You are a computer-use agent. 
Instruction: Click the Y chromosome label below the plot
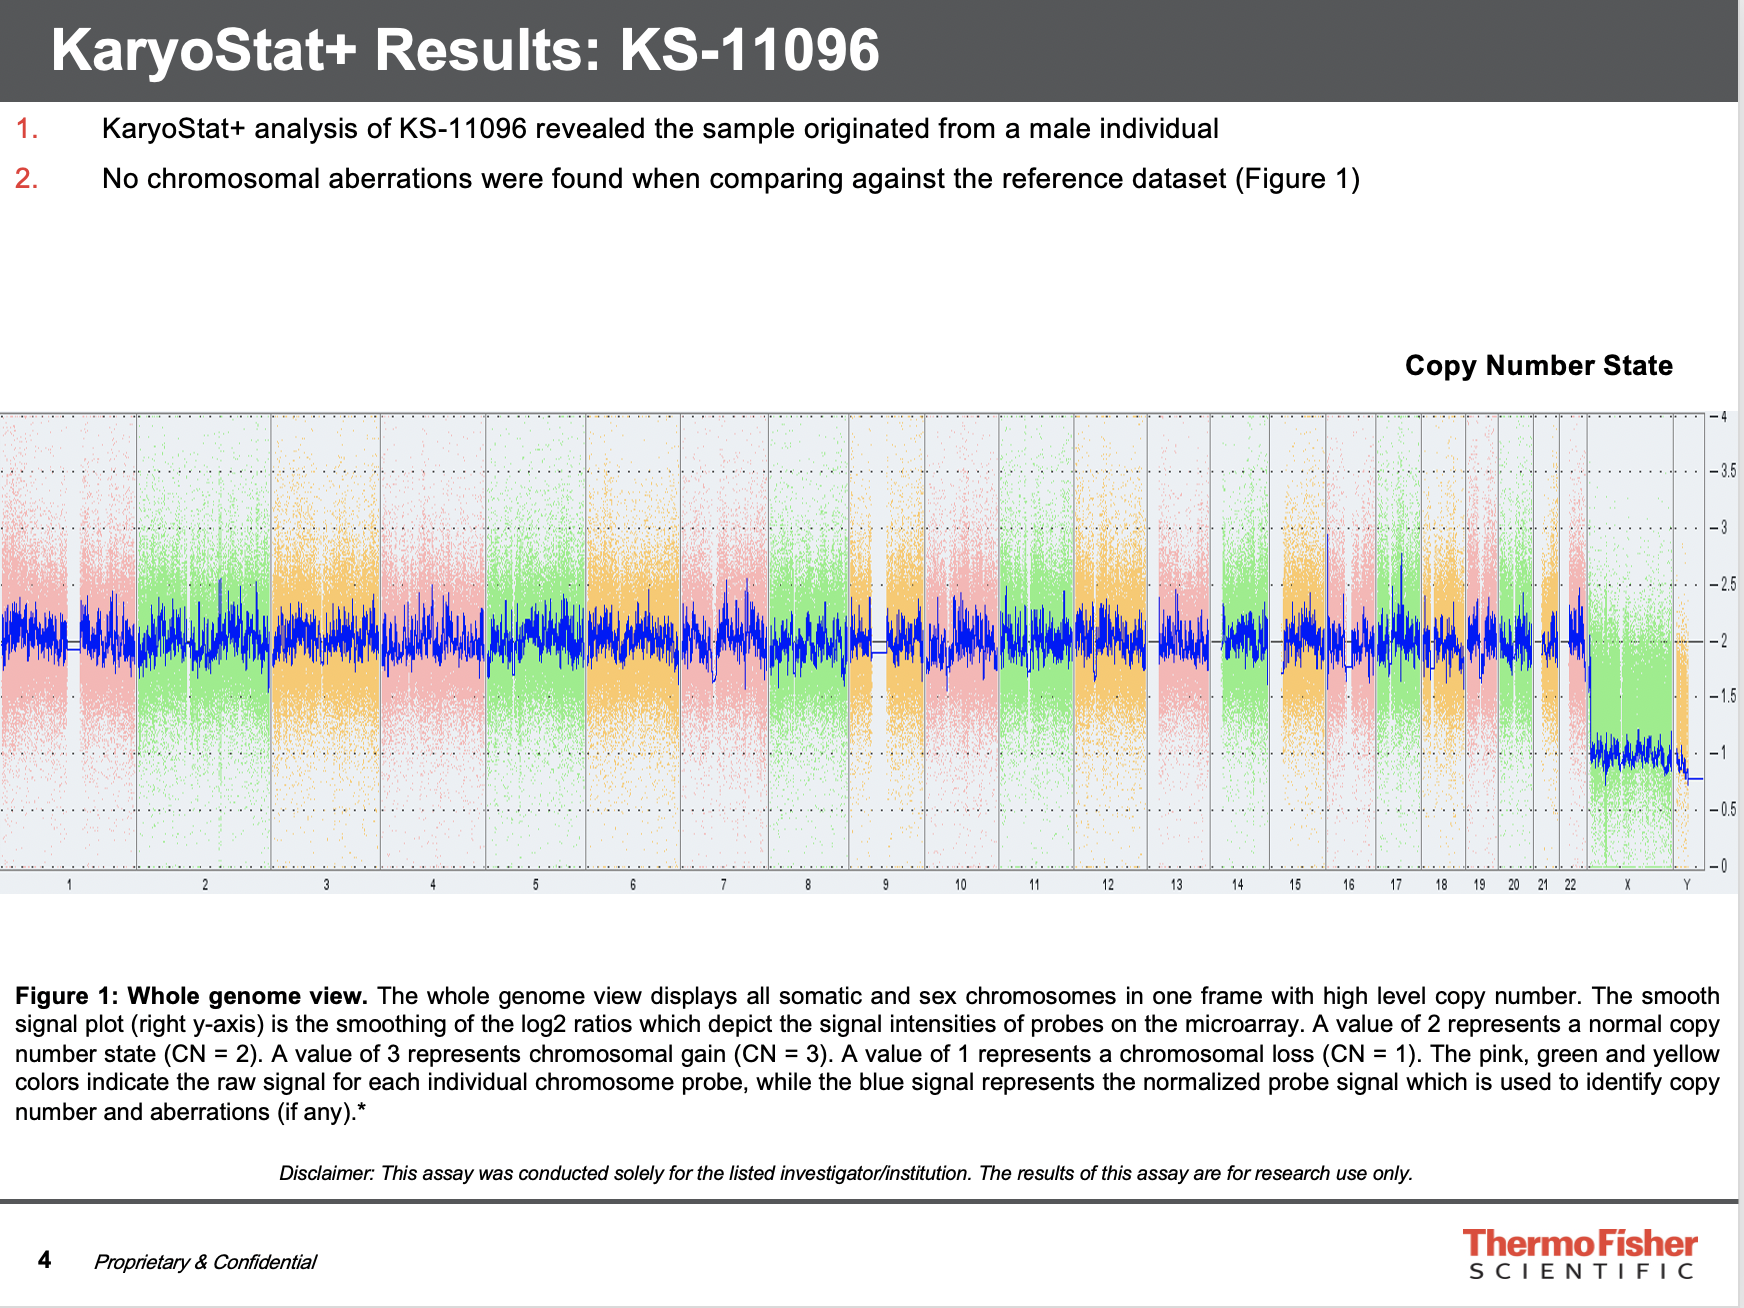[x=1687, y=885]
